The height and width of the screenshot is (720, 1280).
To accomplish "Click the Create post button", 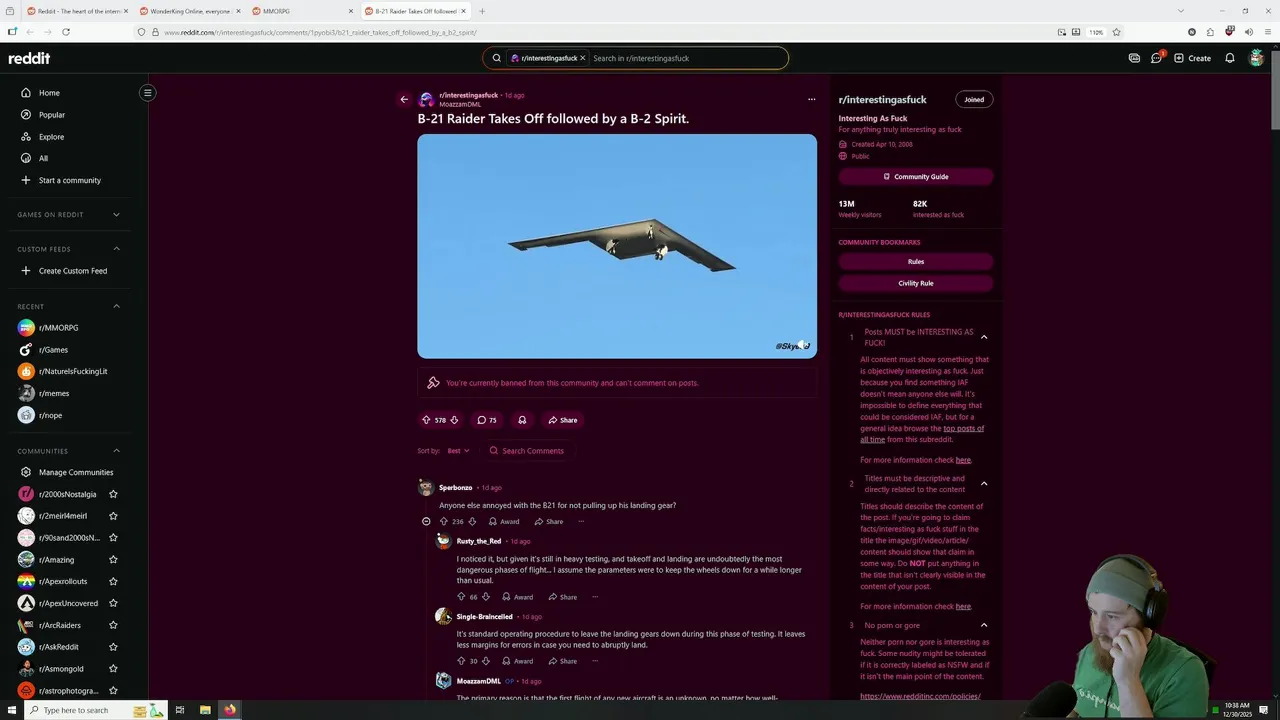I will point(1192,58).
